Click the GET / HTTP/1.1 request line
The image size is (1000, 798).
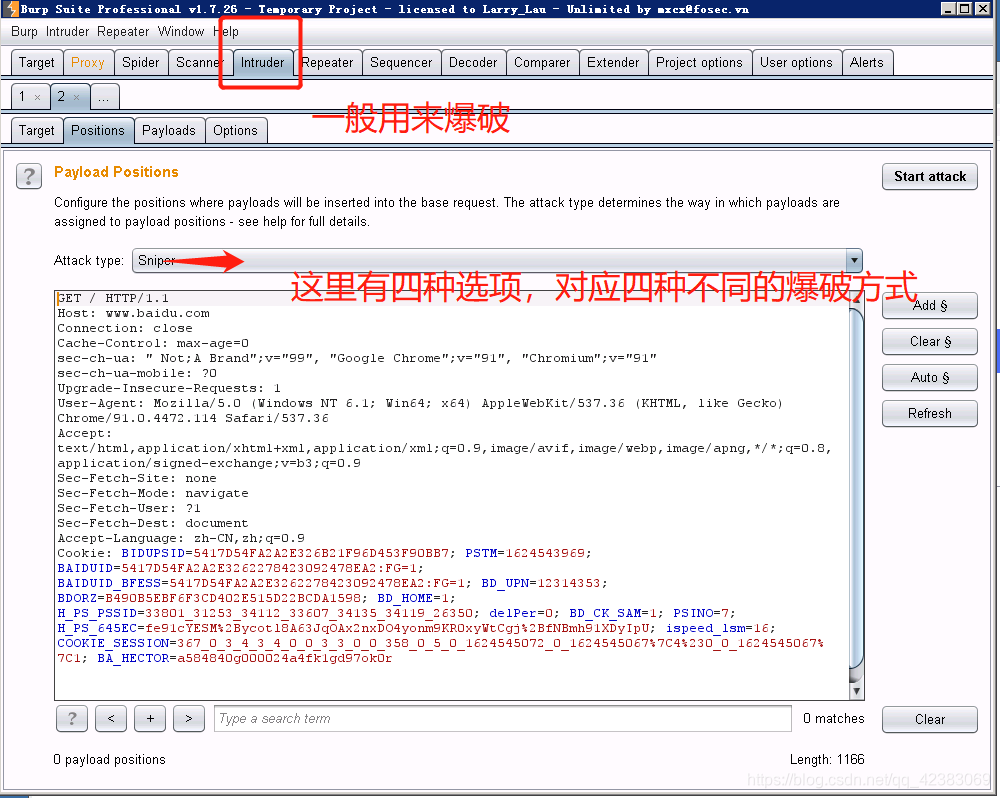(x=114, y=298)
